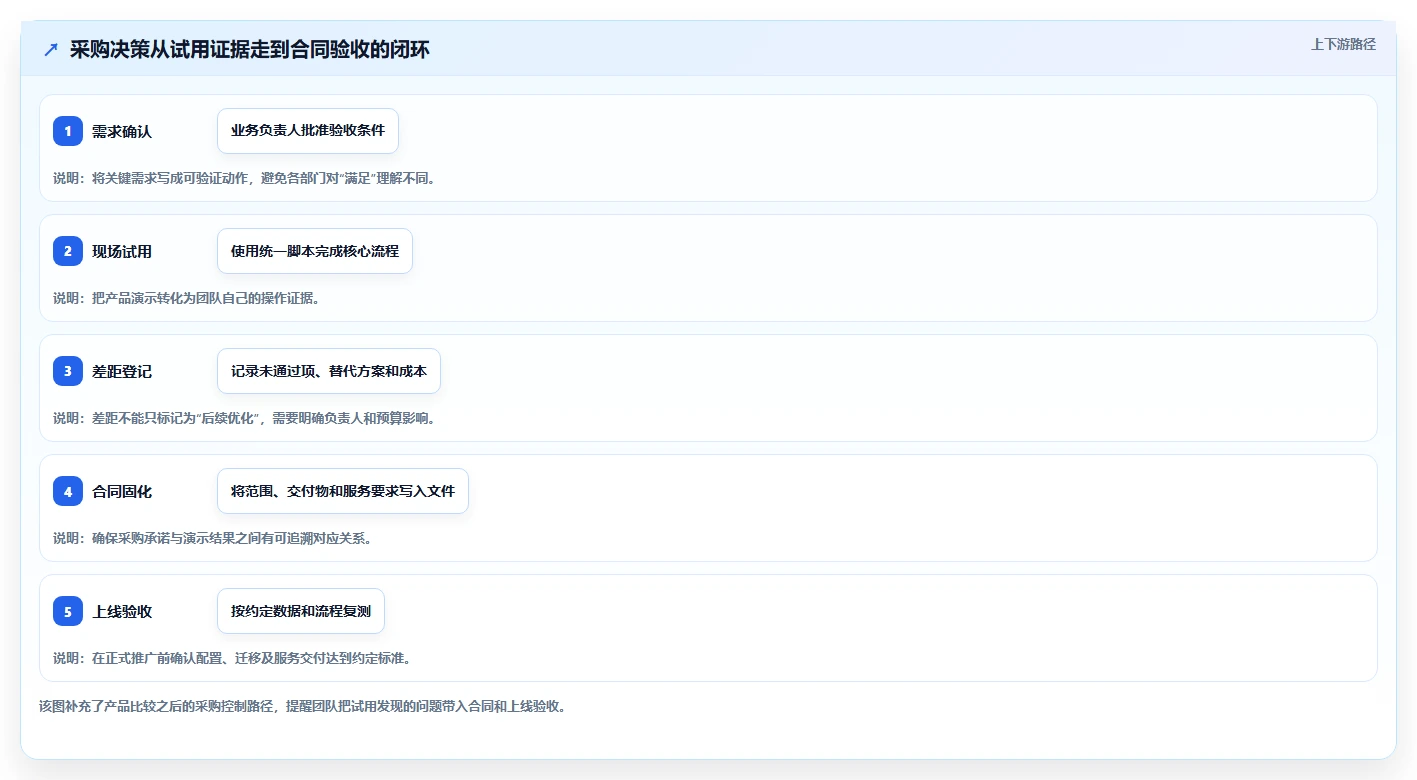This screenshot has width=1417, height=780.
Task: Select the 需求确认 step label
Action: [122, 131]
